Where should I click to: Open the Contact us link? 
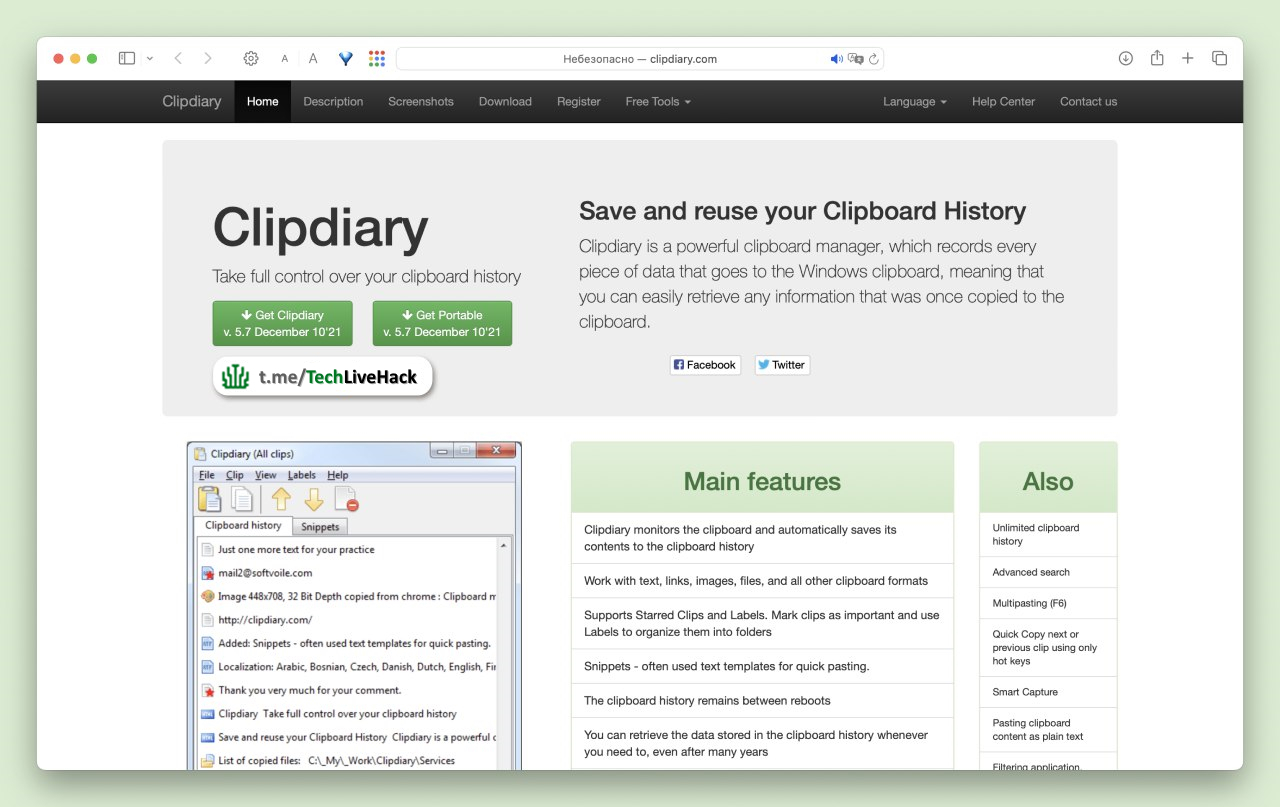click(1088, 101)
